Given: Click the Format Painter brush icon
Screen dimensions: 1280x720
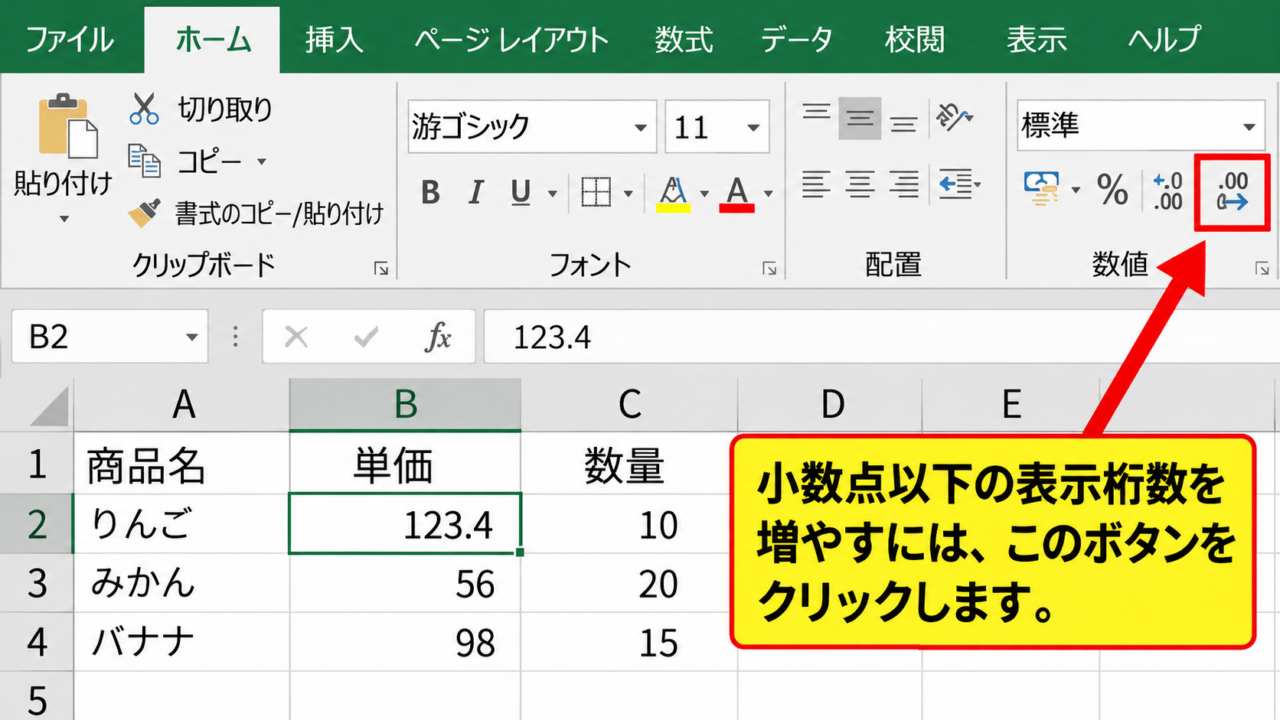Looking at the screenshot, I should (x=144, y=212).
